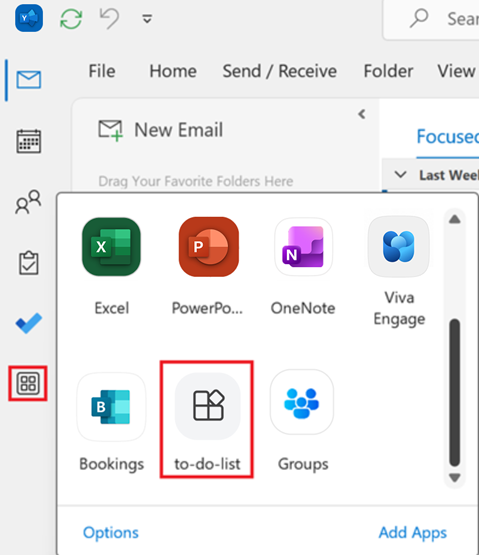Click the apps flyout scrollbar thumb
479x555 pixels.
pyautogui.click(x=455, y=393)
